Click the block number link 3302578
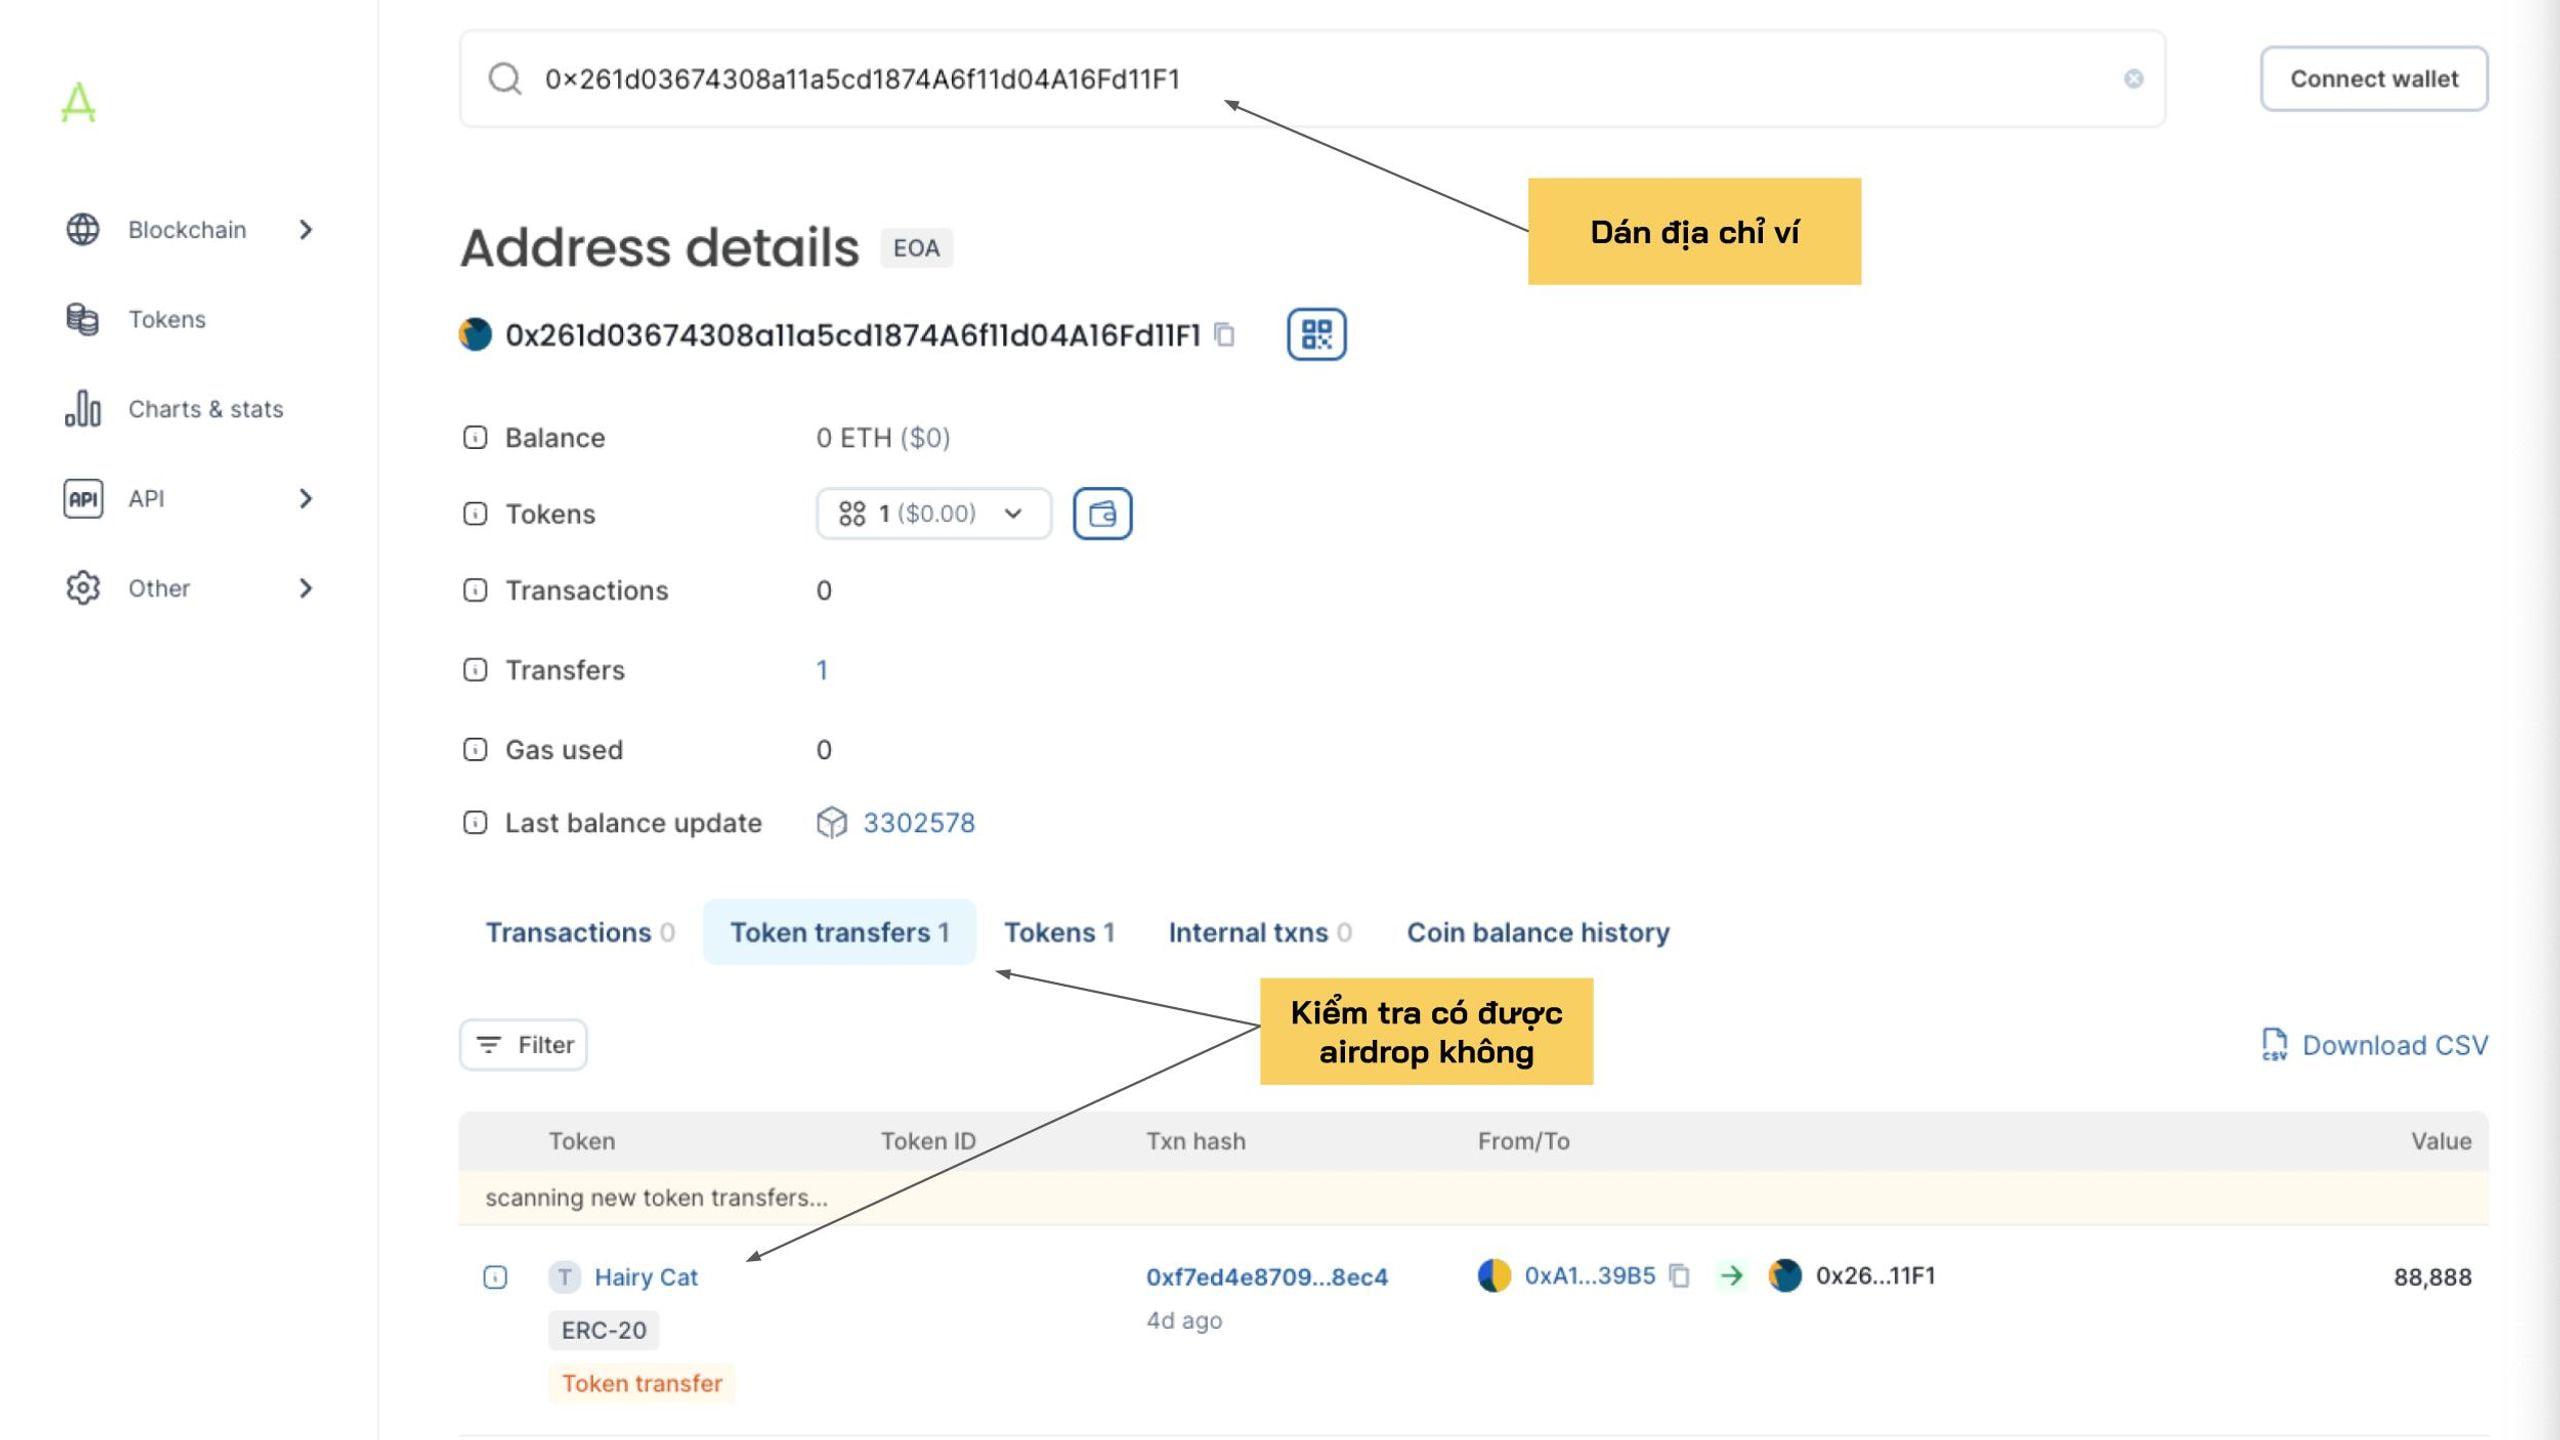This screenshot has height=1440, width=2560. [x=918, y=821]
